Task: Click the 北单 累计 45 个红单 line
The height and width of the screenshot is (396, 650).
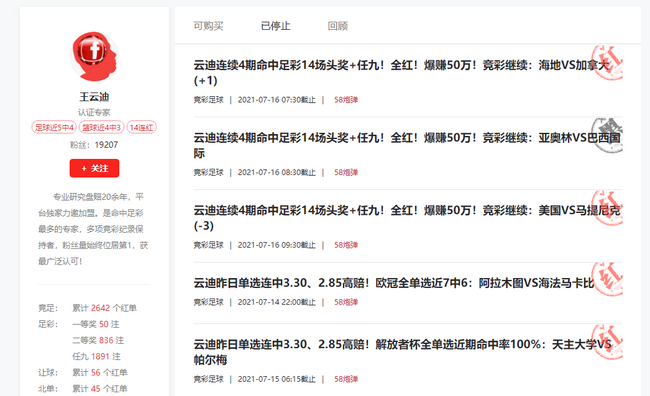Action: [x=82, y=389]
